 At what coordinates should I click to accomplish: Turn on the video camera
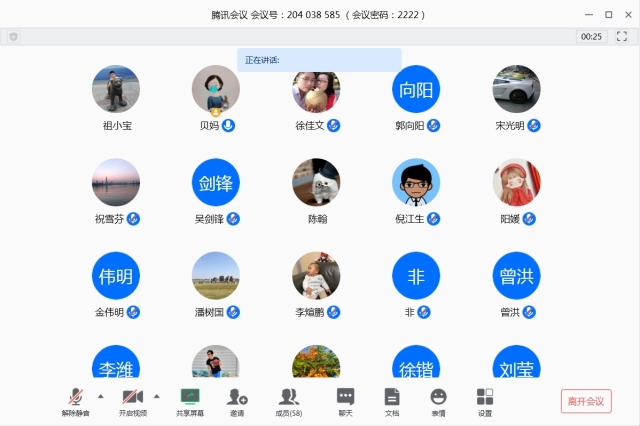click(132, 397)
